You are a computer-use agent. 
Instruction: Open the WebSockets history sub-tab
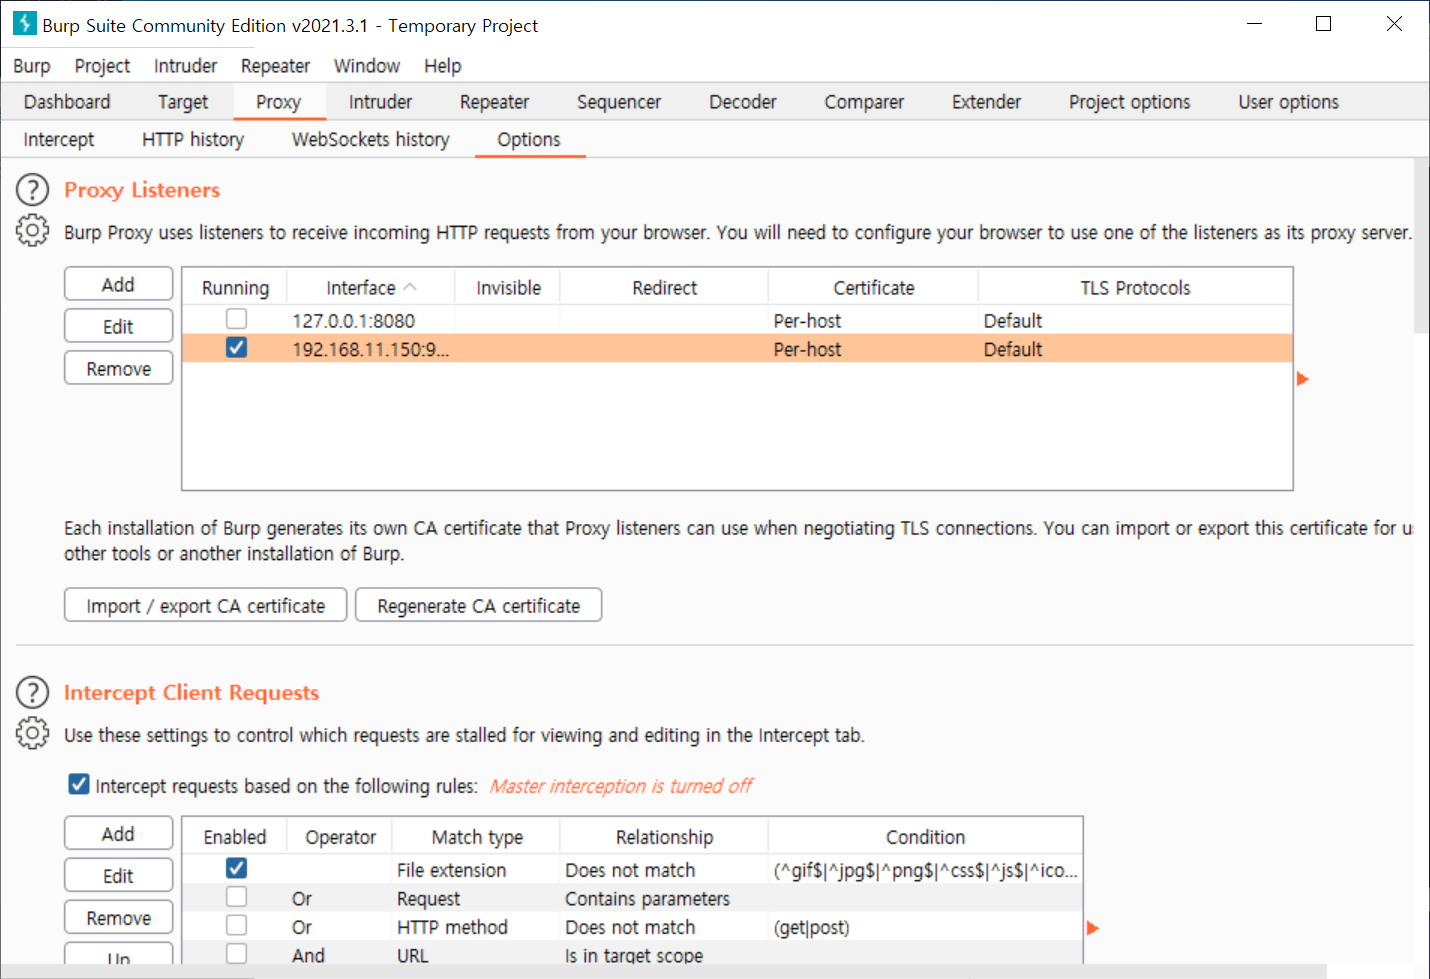tap(371, 140)
